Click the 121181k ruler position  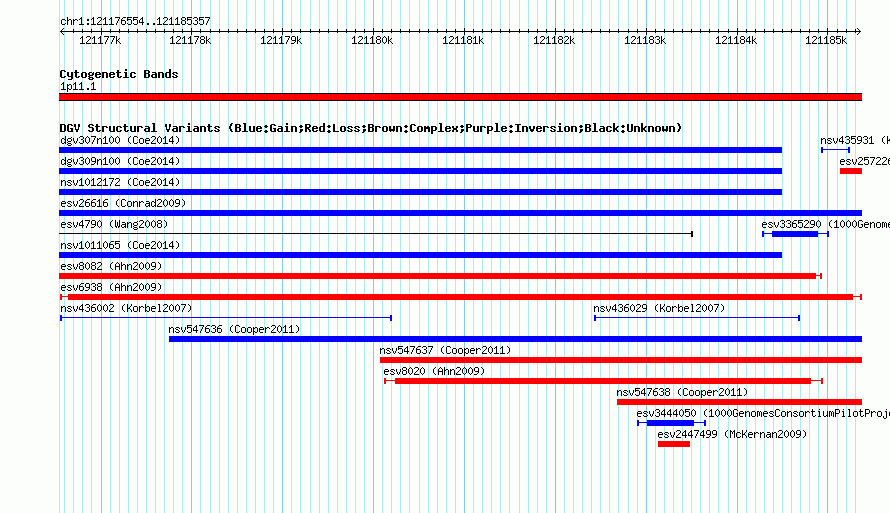click(x=463, y=40)
